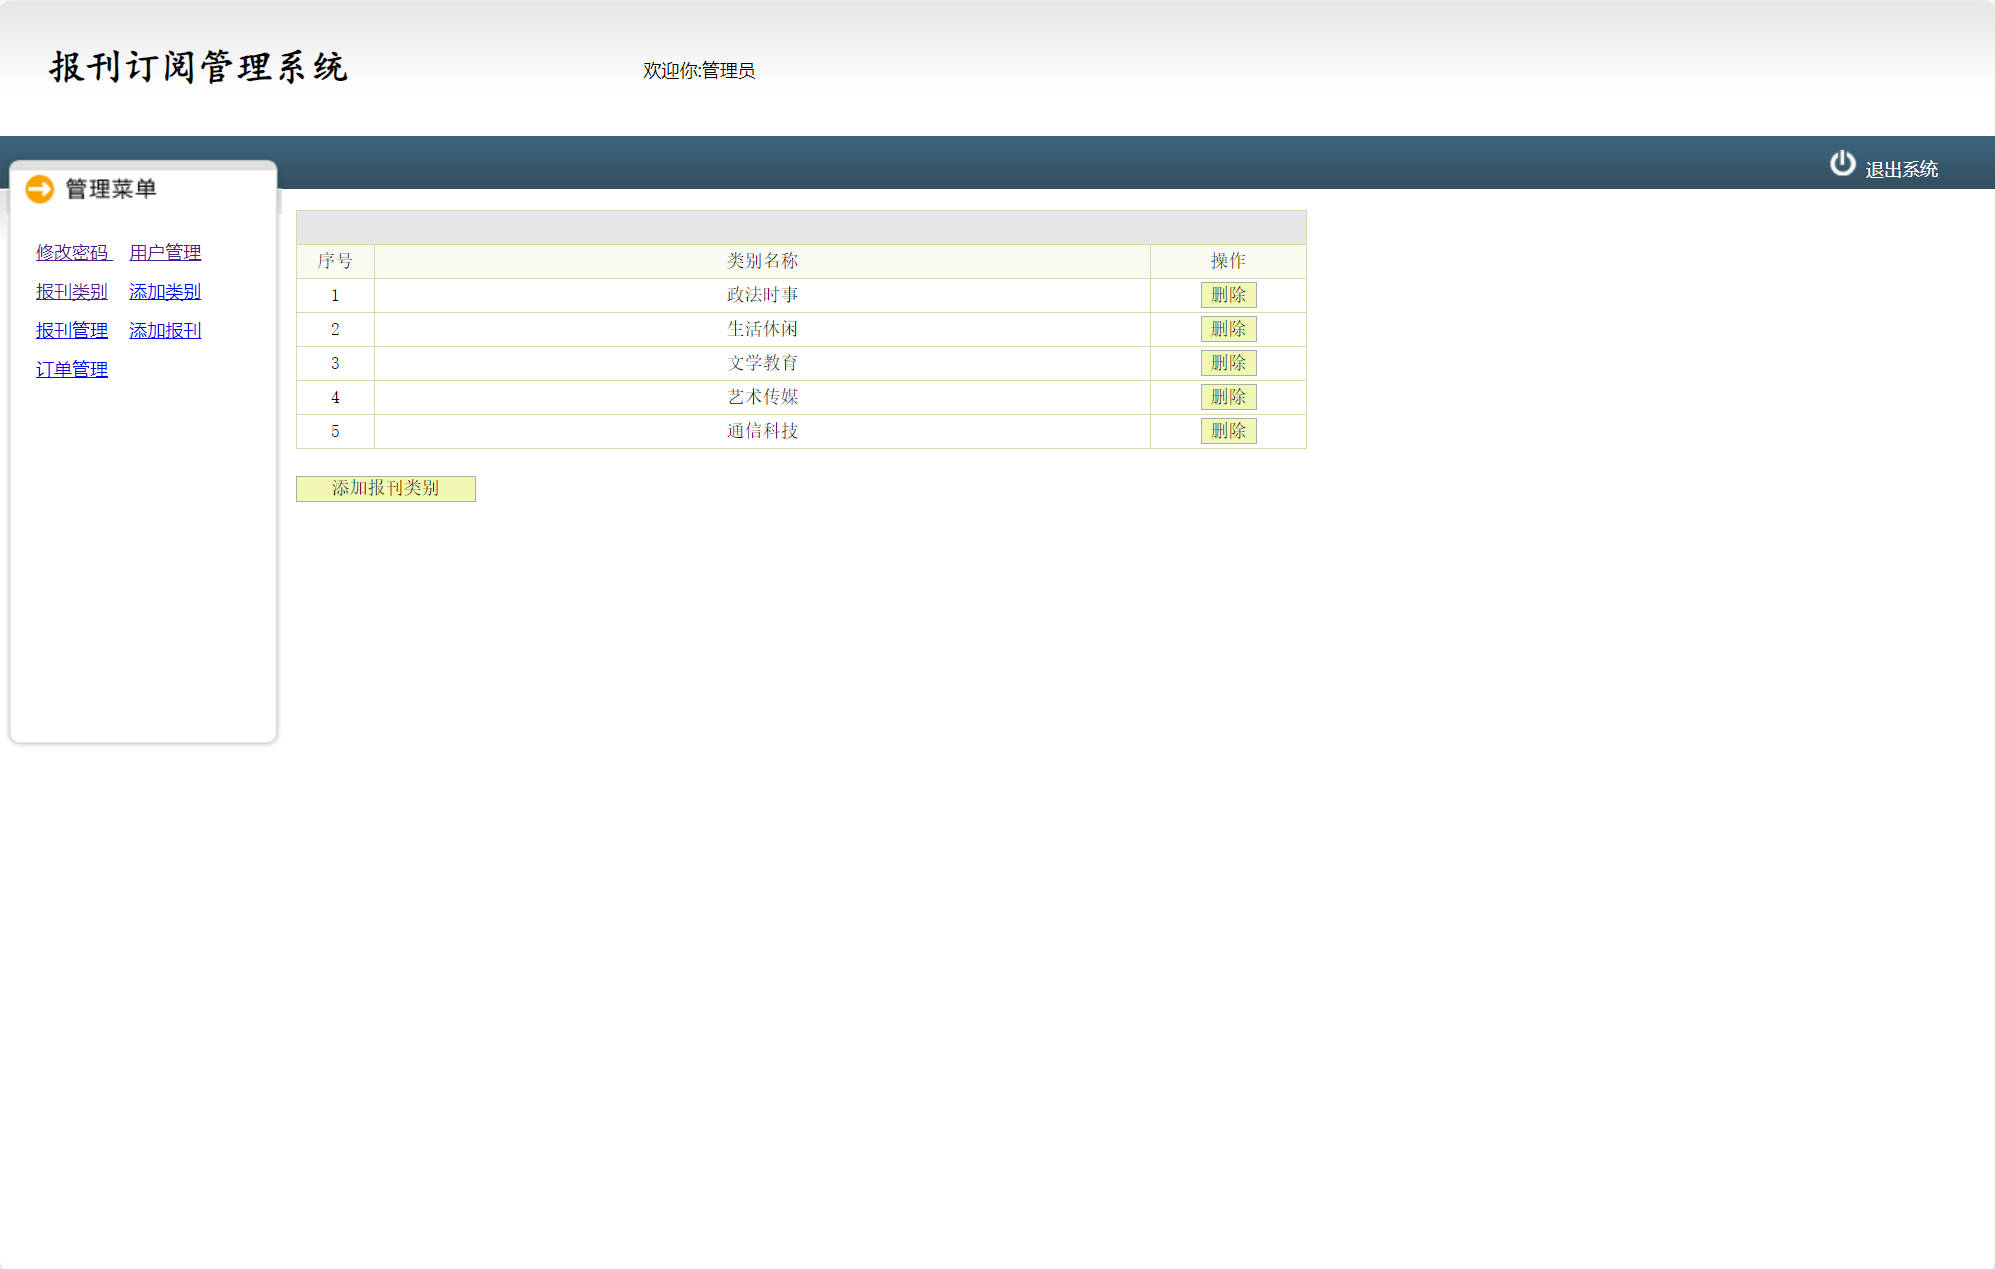The image size is (1995, 1269).
Task: Go to 报刊类别 in sidebar
Action: coord(72,291)
